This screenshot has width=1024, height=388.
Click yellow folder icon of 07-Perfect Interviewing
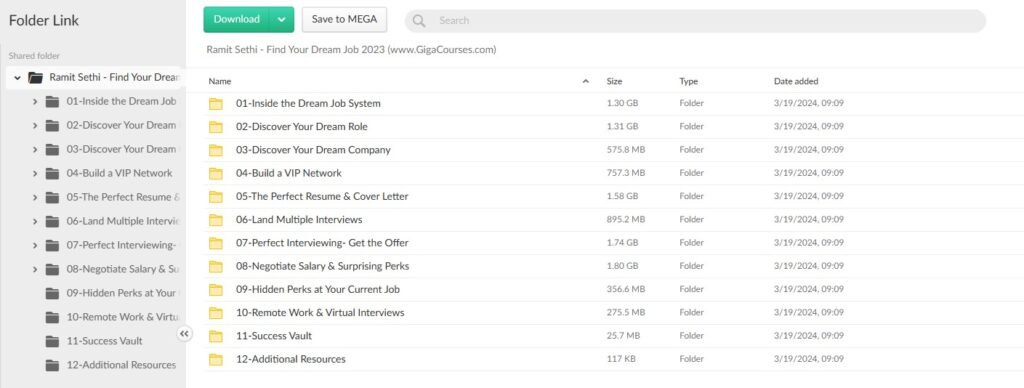point(216,243)
